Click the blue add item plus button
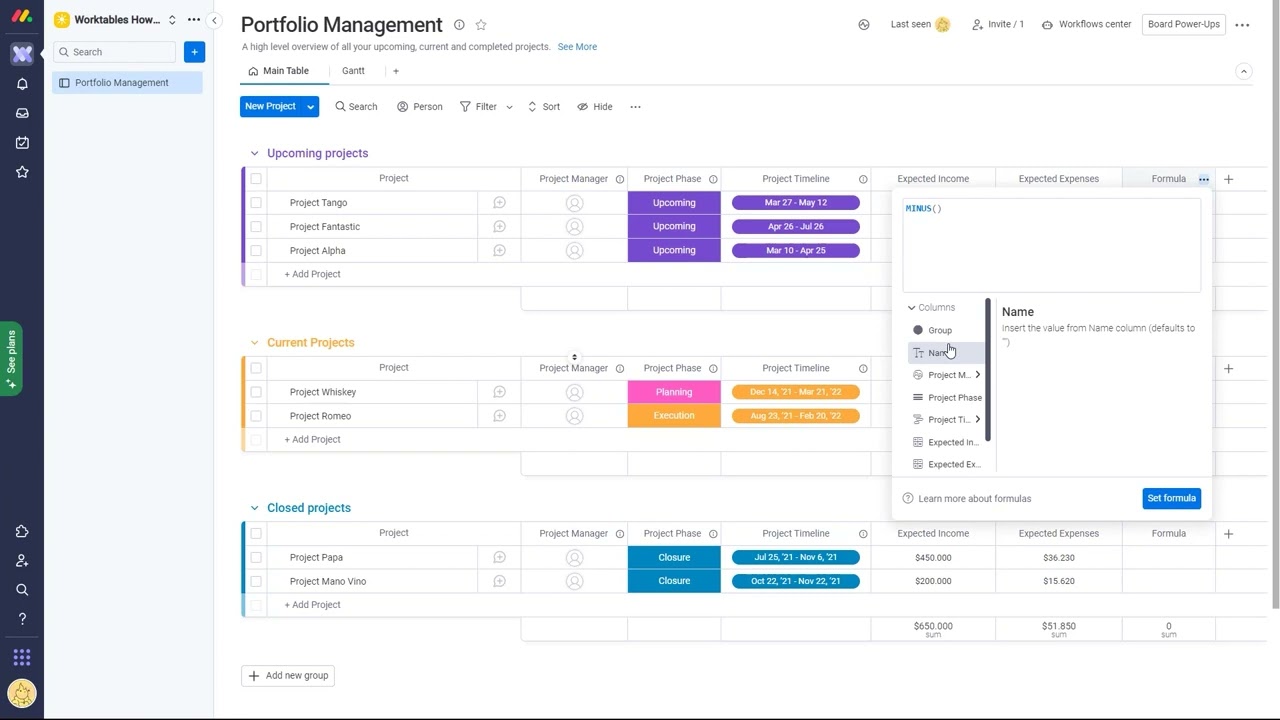The image size is (1280, 720). [x=194, y=52]
